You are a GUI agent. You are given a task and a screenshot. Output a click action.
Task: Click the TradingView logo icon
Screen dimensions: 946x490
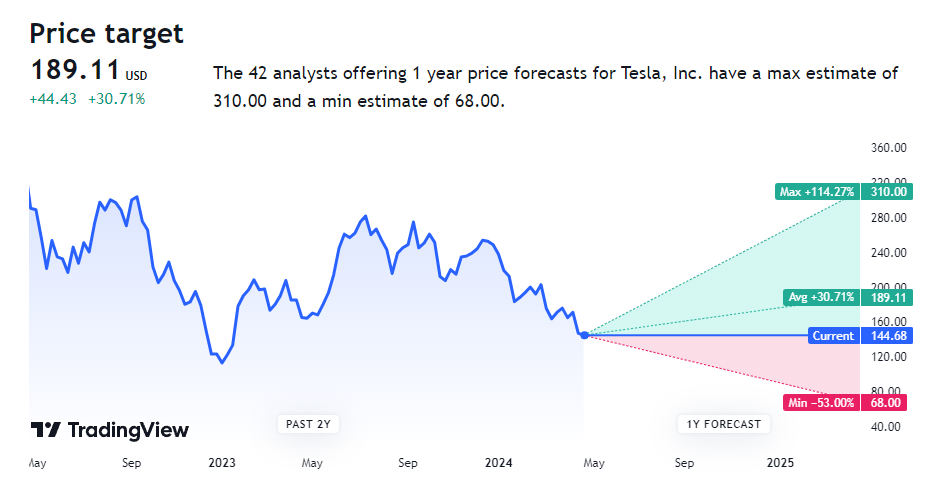click(x=45, y=430)
